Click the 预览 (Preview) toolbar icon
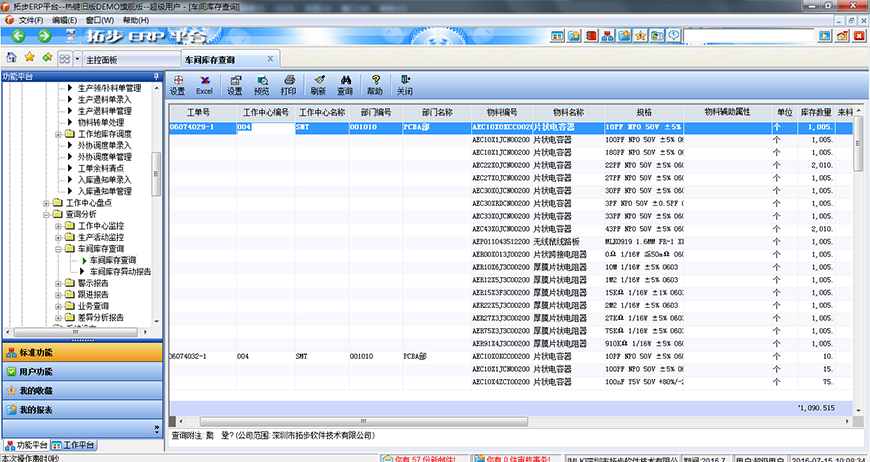This screenshot has height=462, width=870. point(261,84)
